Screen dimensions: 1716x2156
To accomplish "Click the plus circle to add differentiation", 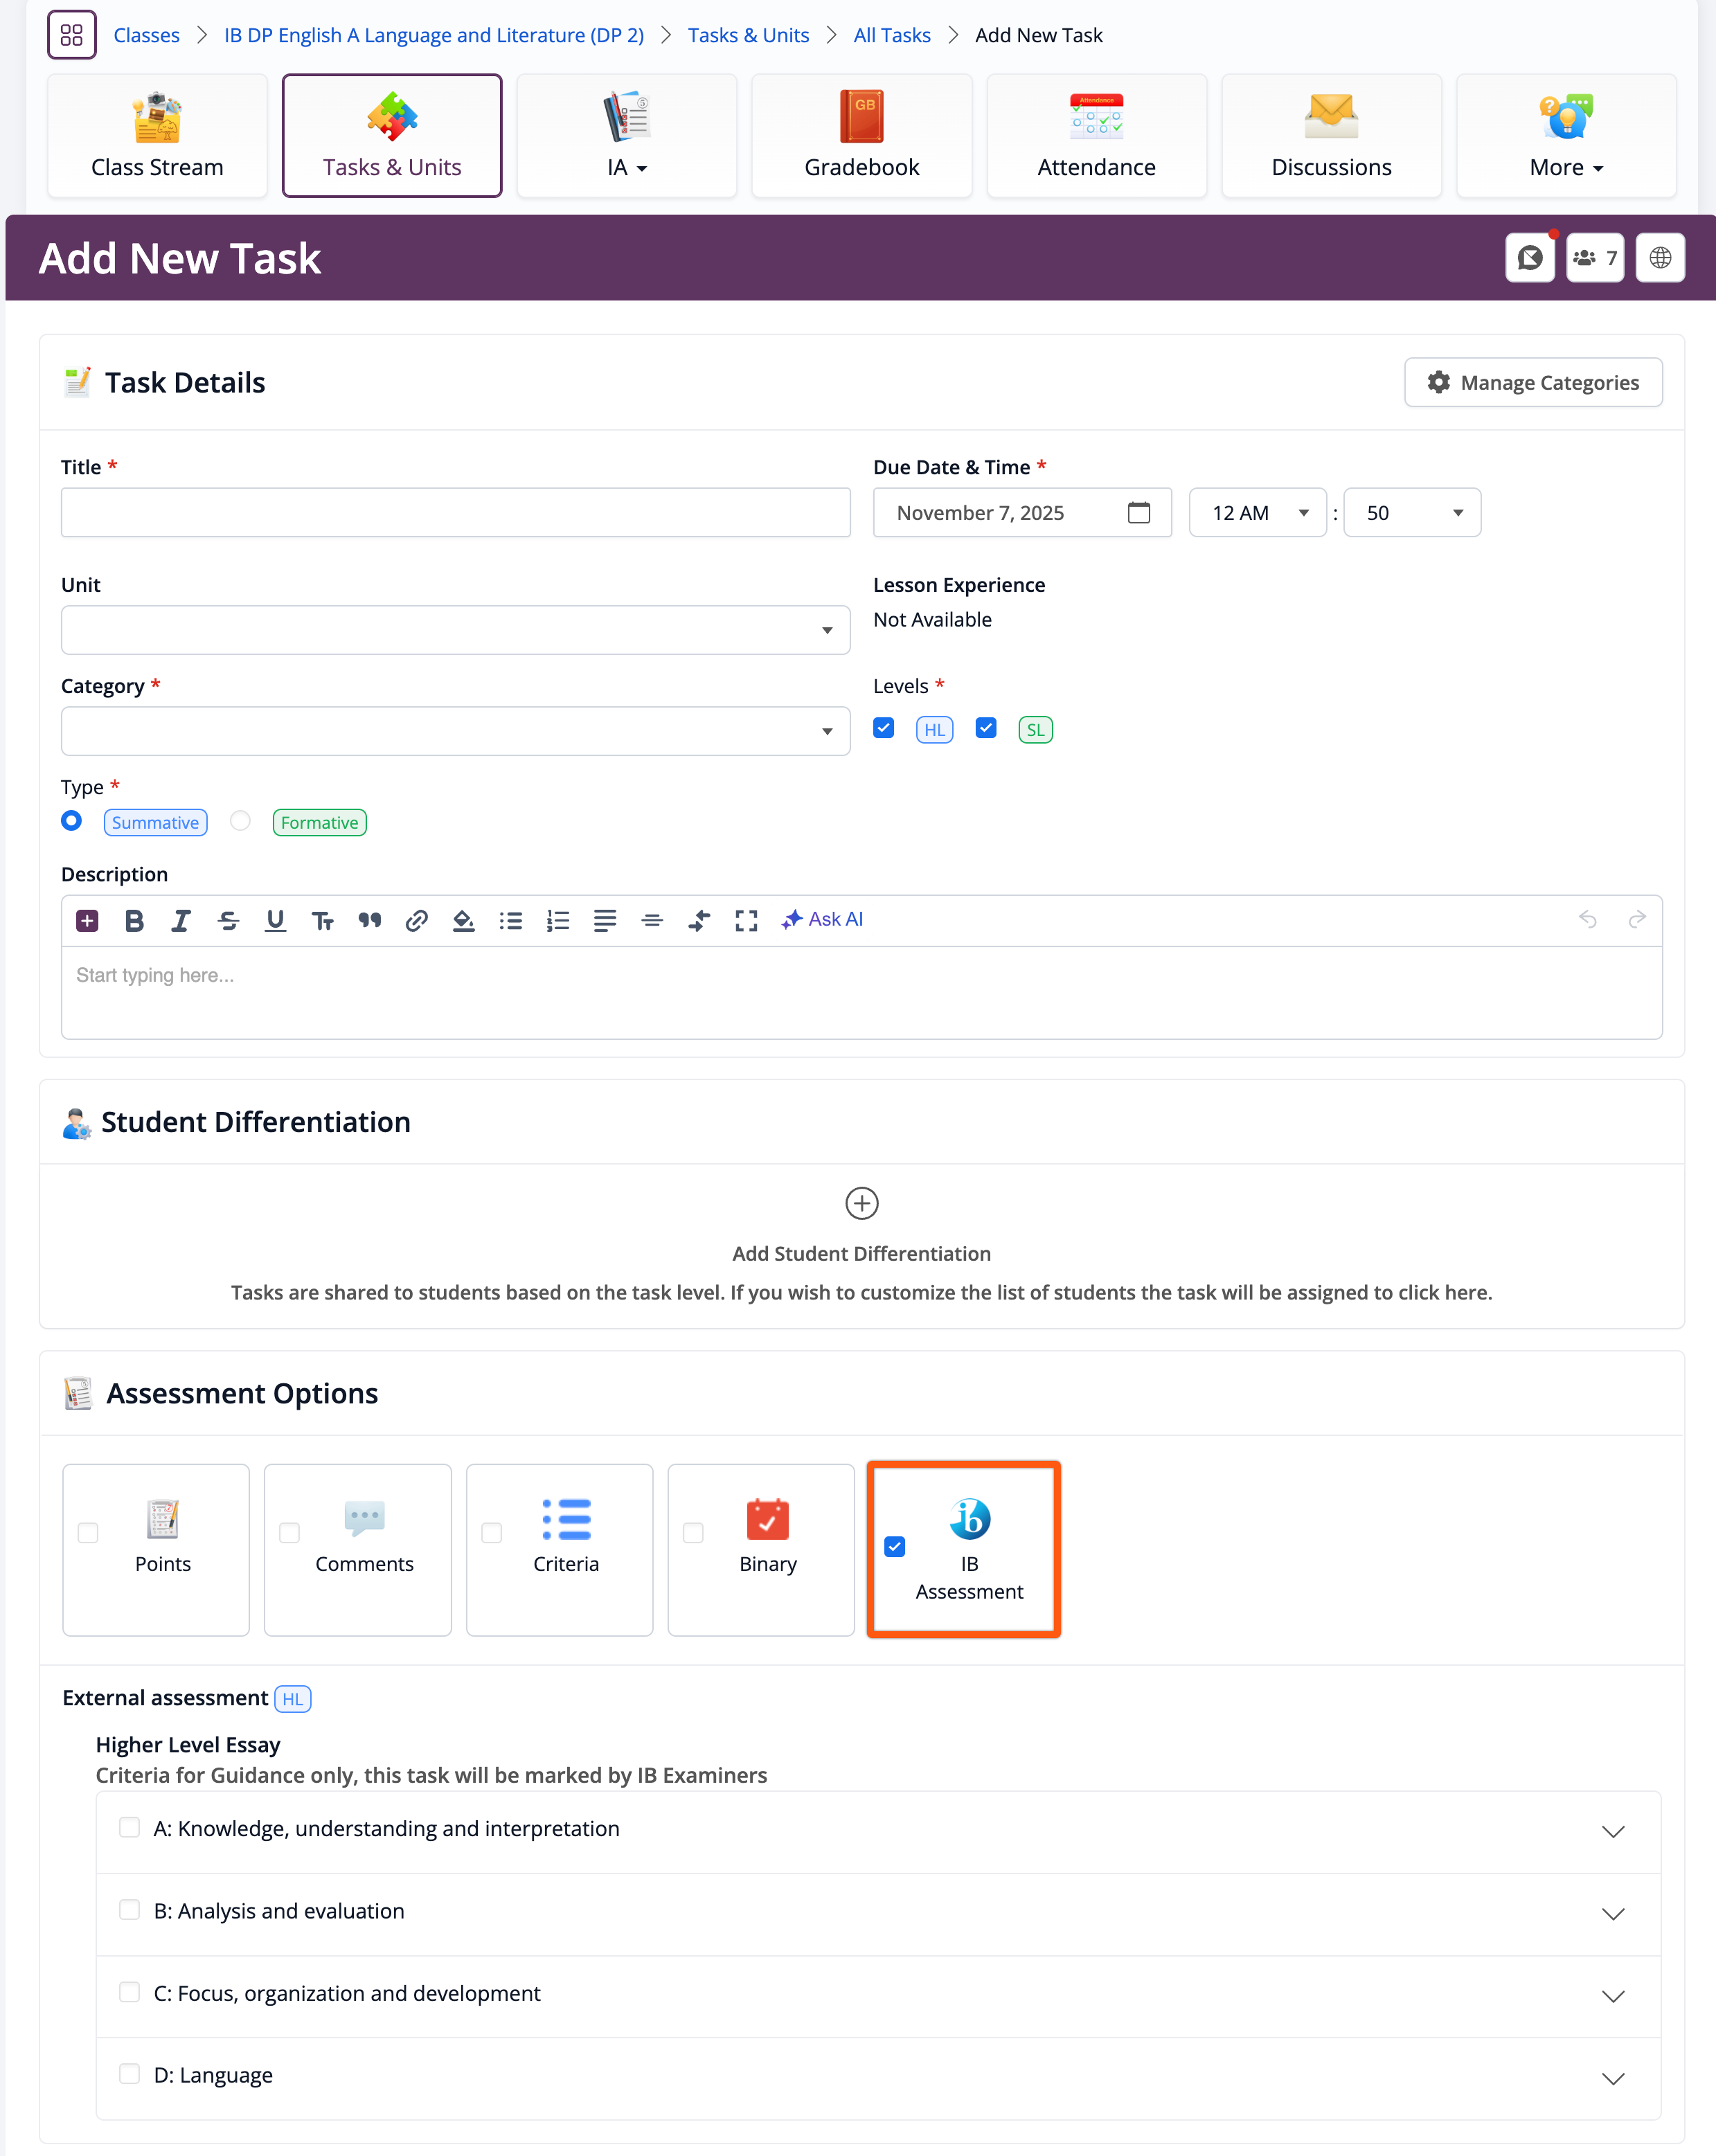I will 861,1203.
